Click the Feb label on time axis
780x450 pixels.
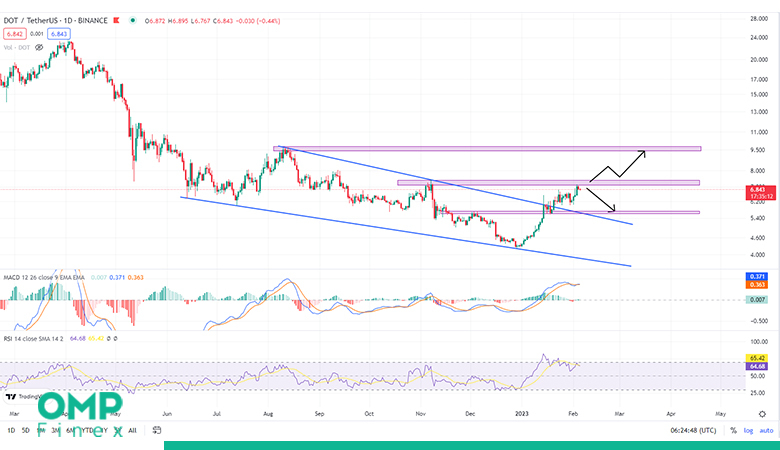pos(573,414)
